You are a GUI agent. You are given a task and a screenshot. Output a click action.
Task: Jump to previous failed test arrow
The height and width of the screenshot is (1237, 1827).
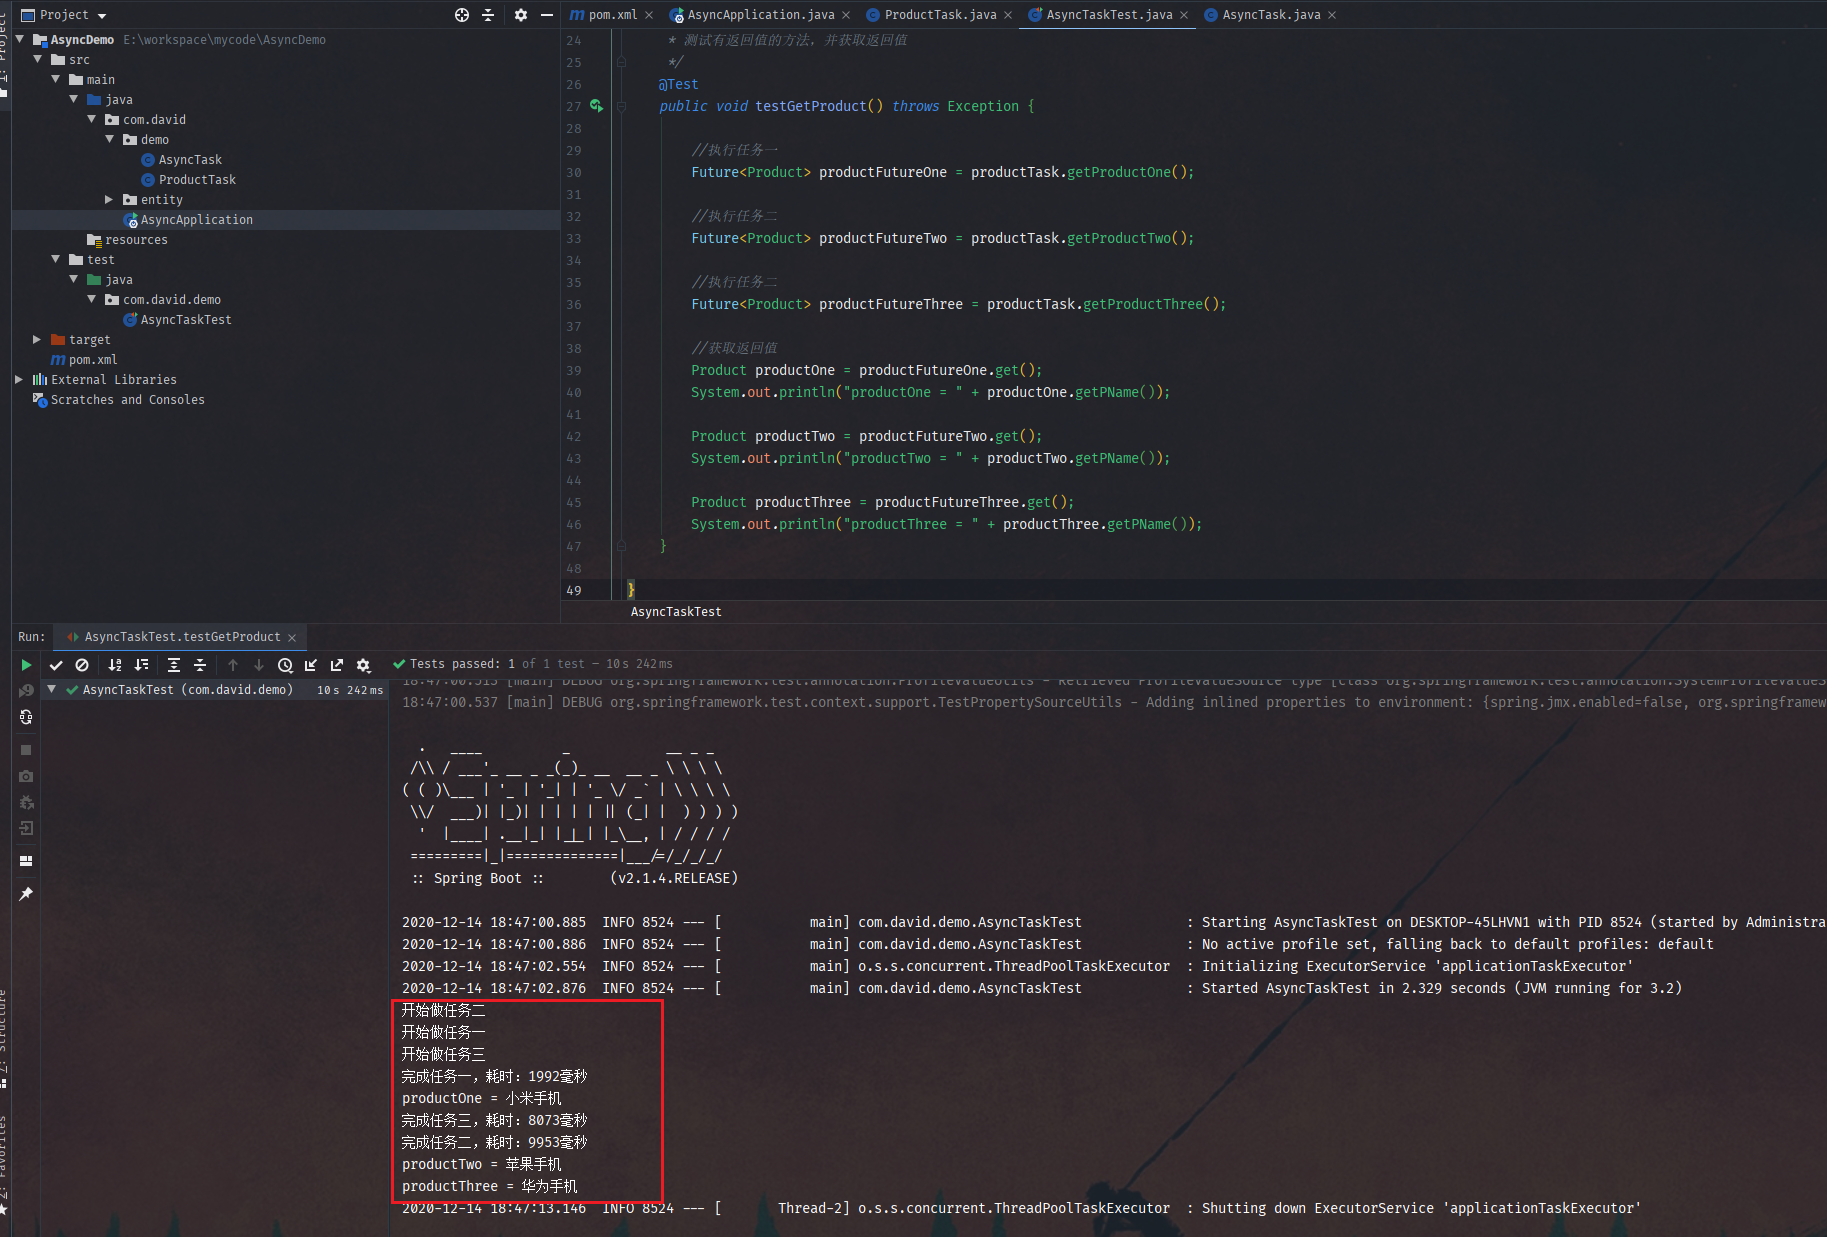[233, 665]
